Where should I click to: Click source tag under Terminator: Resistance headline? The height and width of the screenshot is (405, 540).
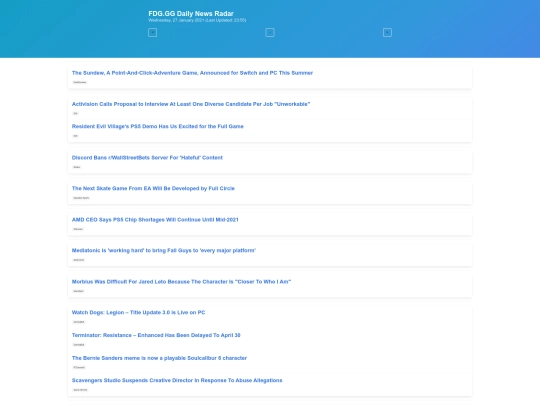pos(79,345)
